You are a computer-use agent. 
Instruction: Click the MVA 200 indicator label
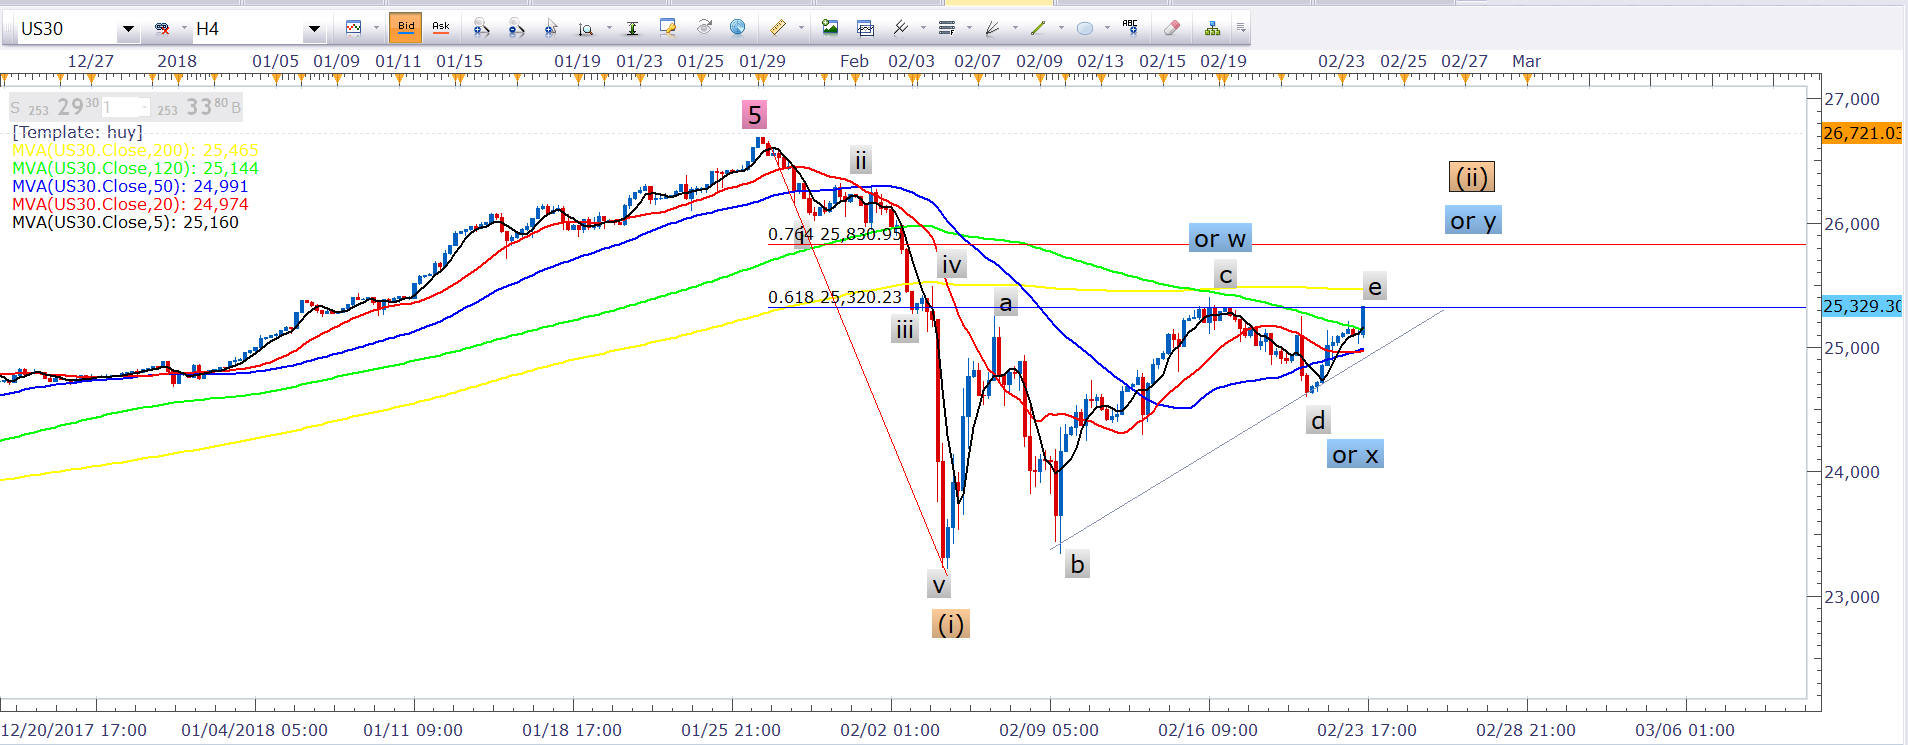point(135,150)
